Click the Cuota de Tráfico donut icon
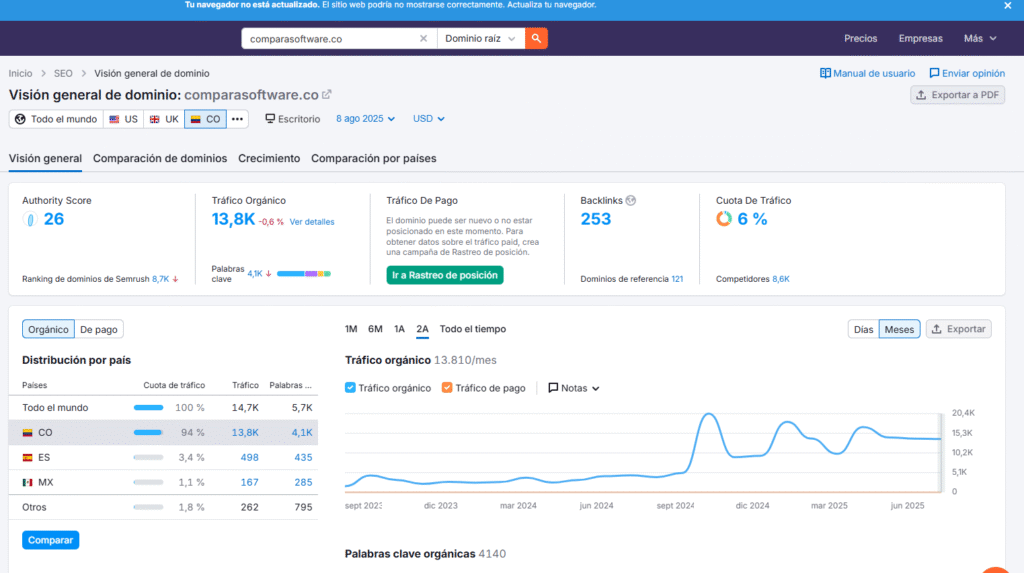 click(x=724, y=219)
